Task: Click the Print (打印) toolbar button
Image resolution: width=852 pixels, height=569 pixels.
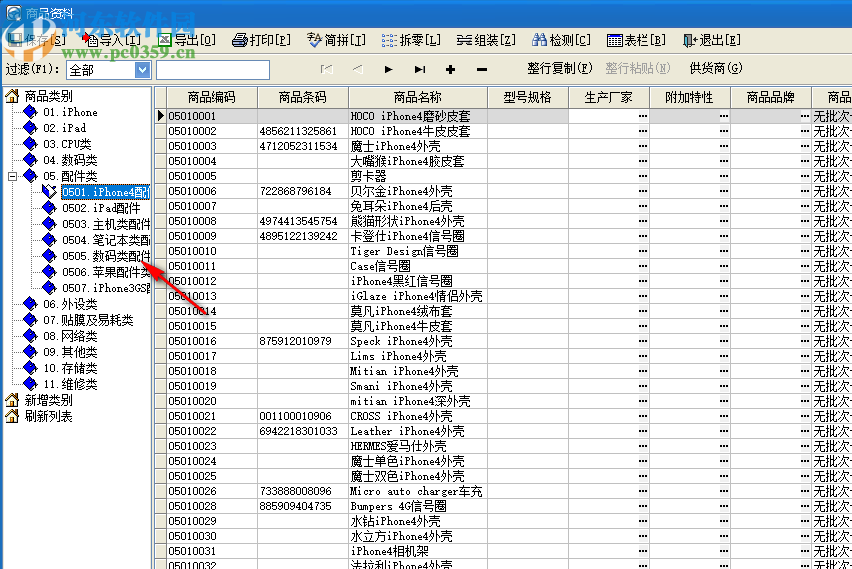Action: [x=261, y=40]
